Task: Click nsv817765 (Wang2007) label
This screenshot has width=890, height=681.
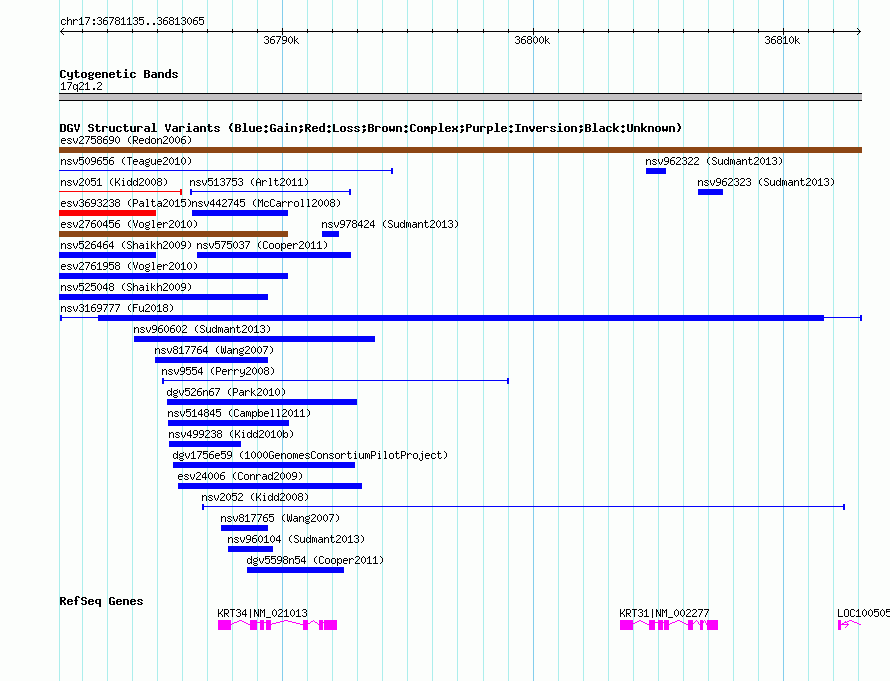Action: point(280,518)
